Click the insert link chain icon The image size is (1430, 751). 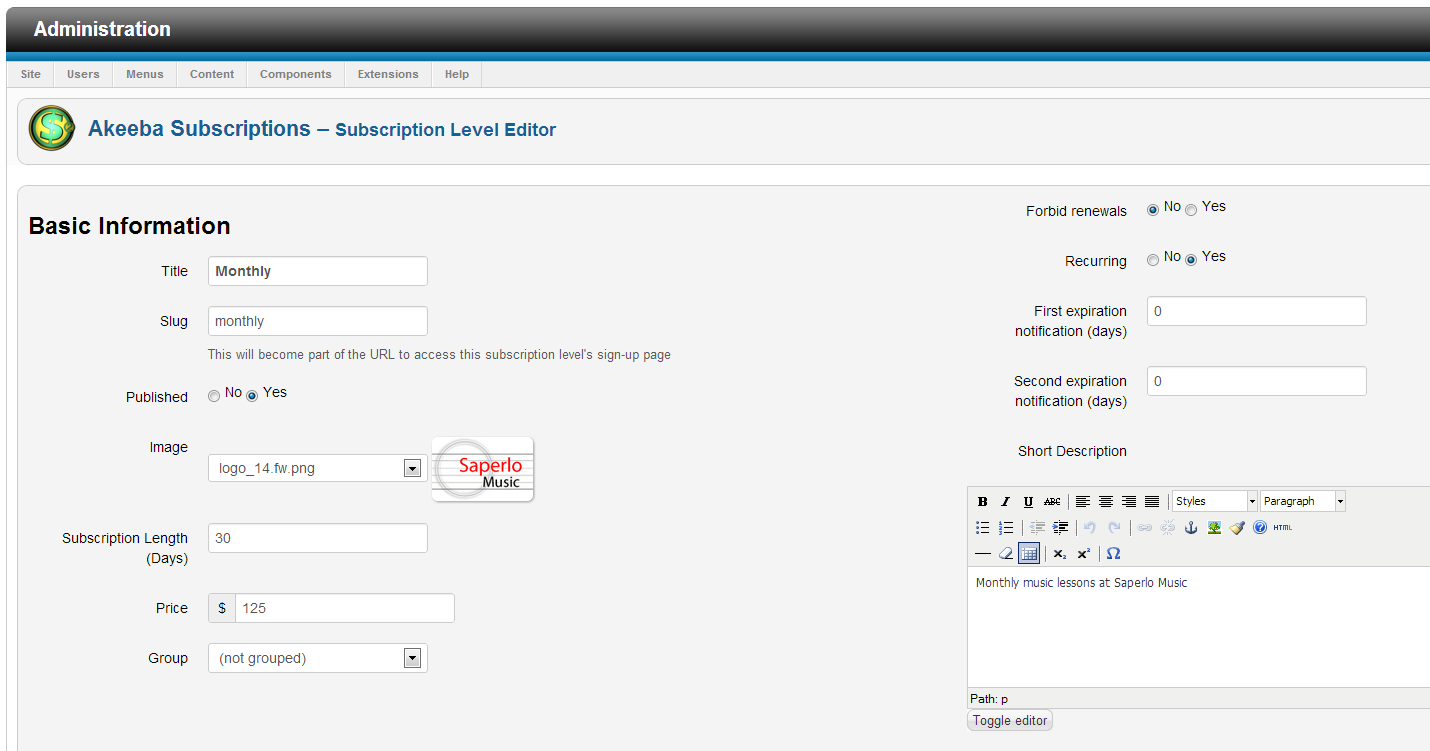tap(1145, 527)
